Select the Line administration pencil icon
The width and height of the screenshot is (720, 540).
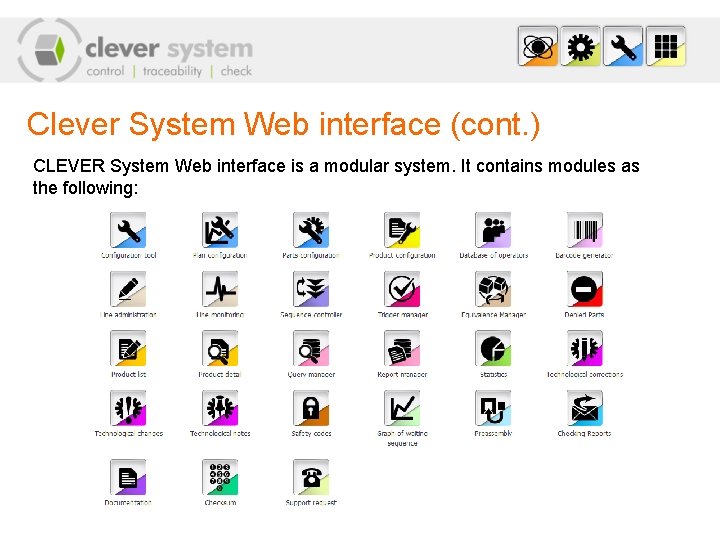click(128, 289)
